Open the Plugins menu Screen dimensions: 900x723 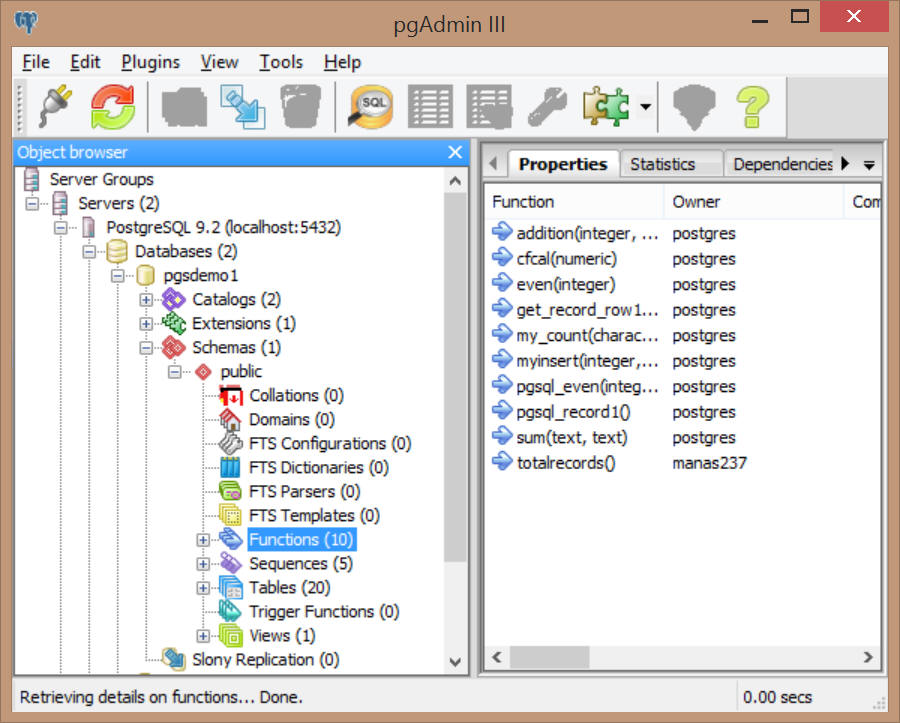coord(150,62)
